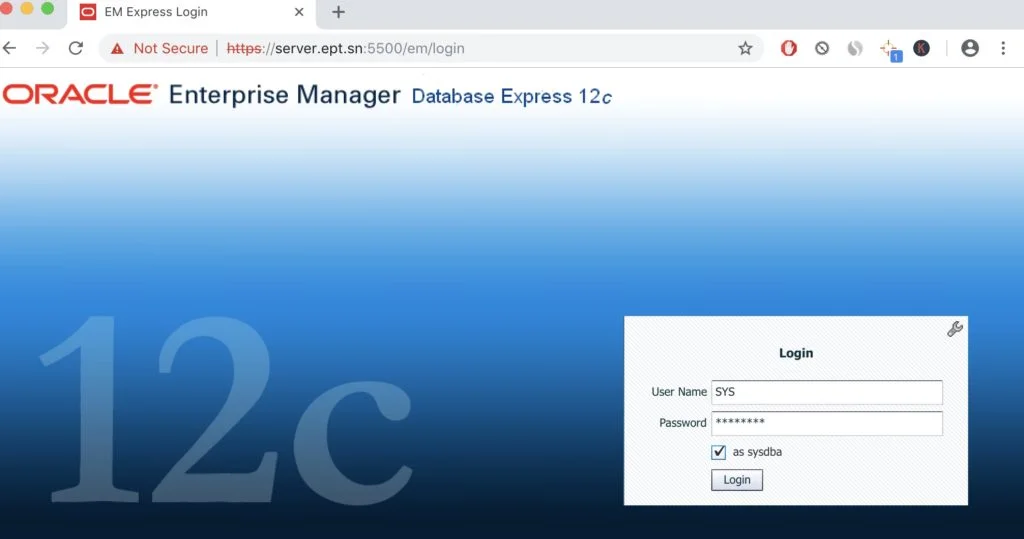Open the crossed-circle blocker extension icon
The width and height of the screenshot is (1024, 539).
pyautogui.click(x=822, y=48)
